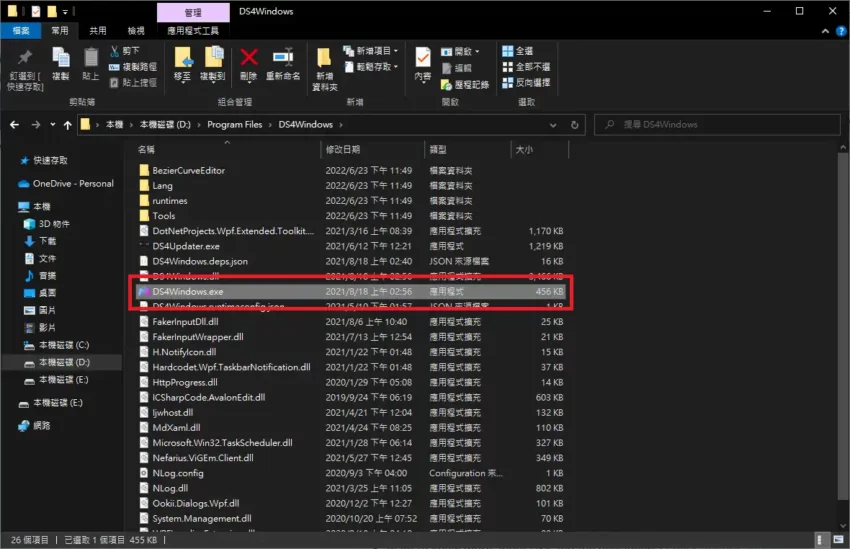Switch to the large icons view in the status bar
850x549 pixels.
838,539
